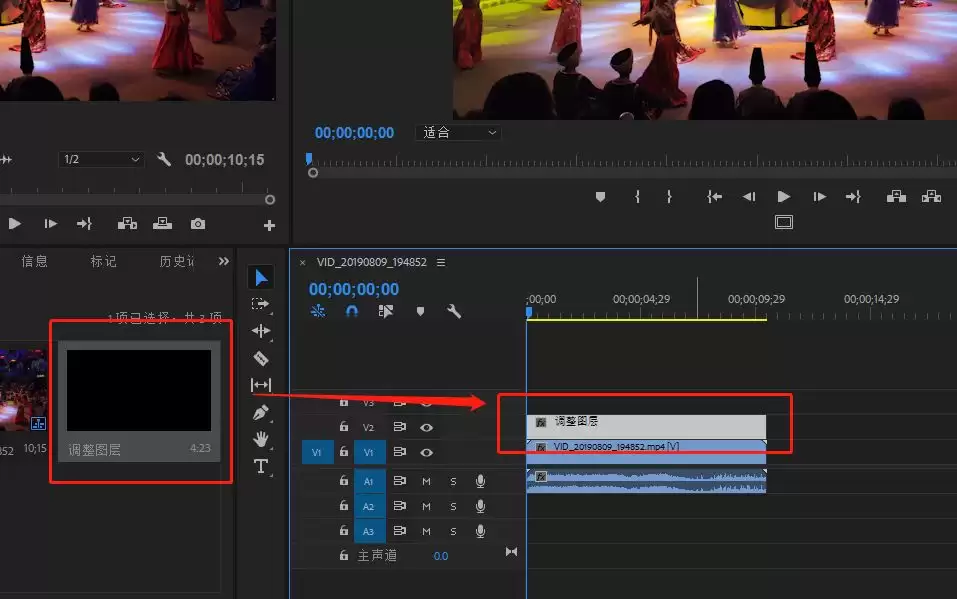Solo the A3 audio track

[453, 532]
